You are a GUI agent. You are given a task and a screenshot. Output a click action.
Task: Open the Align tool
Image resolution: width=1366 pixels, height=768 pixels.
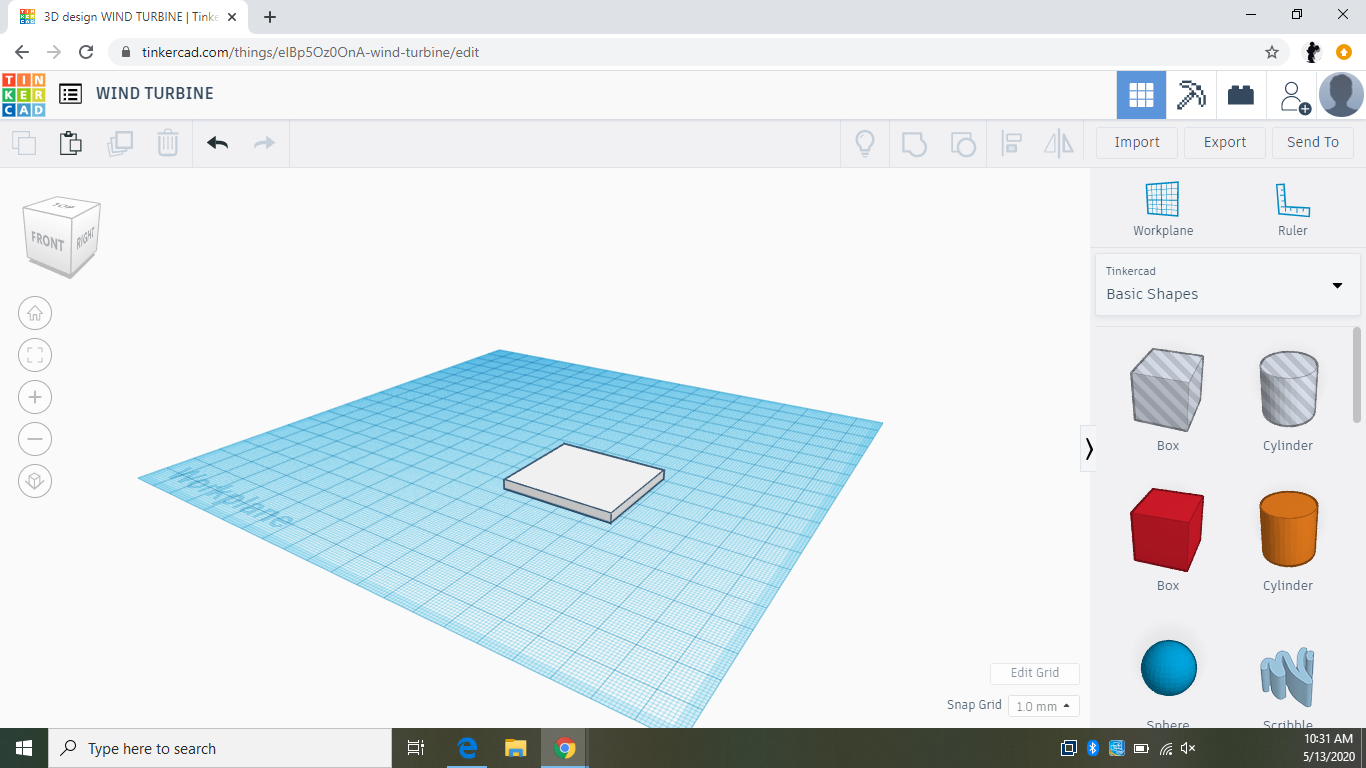coord(1011,144)
